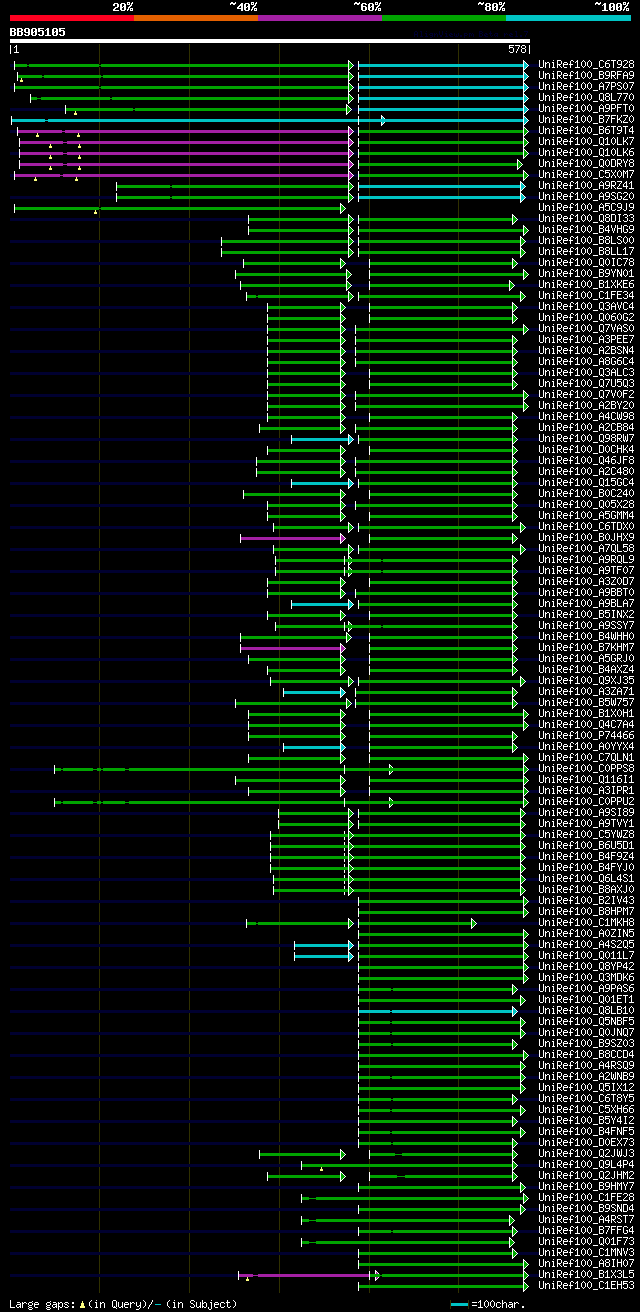
Task: Select the UniRef100_A3PEE7 row label
Action: 586,339
